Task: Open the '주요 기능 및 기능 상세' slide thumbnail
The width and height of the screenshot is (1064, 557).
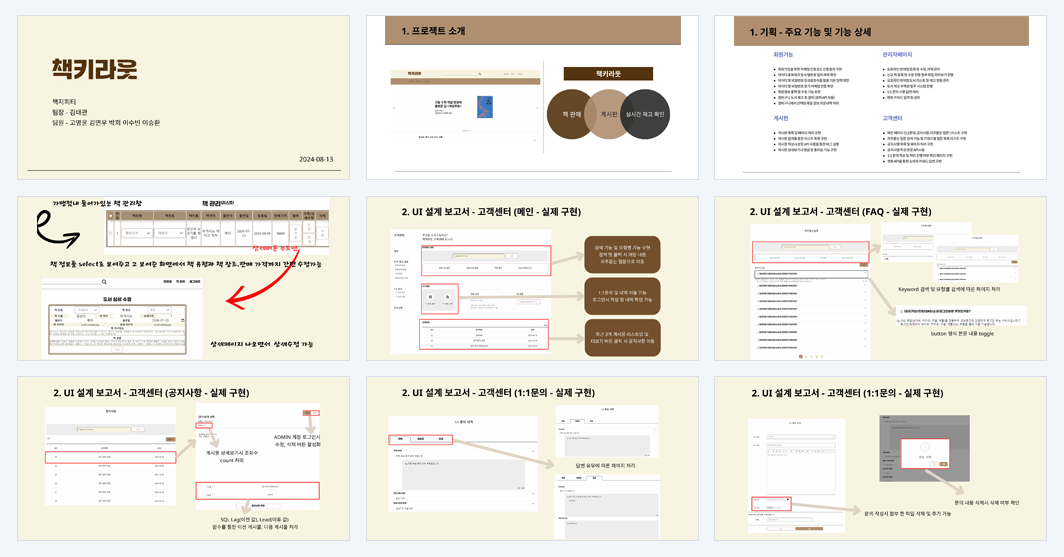Action: [880, 98]
